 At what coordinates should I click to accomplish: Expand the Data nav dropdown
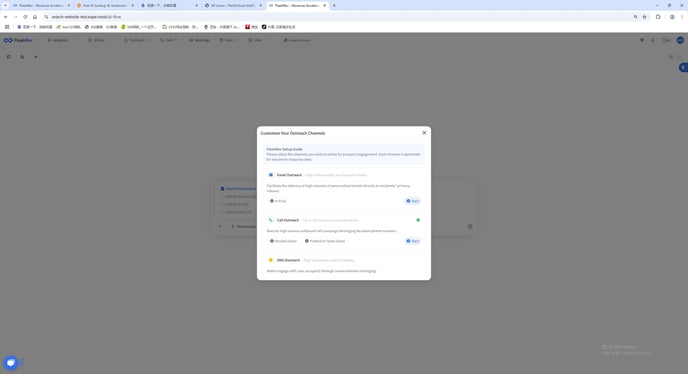(x=228, y=40)
